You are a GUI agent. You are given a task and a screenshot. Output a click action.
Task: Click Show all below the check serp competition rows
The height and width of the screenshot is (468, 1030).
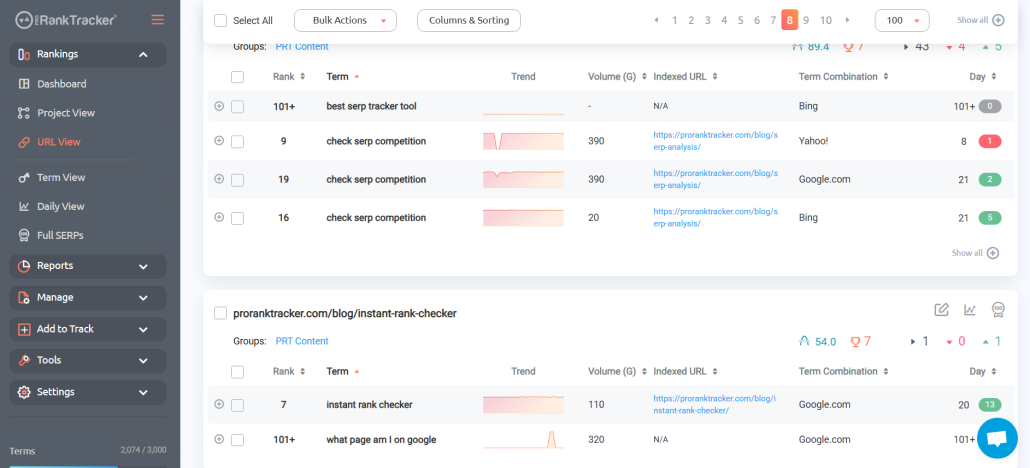975,253
